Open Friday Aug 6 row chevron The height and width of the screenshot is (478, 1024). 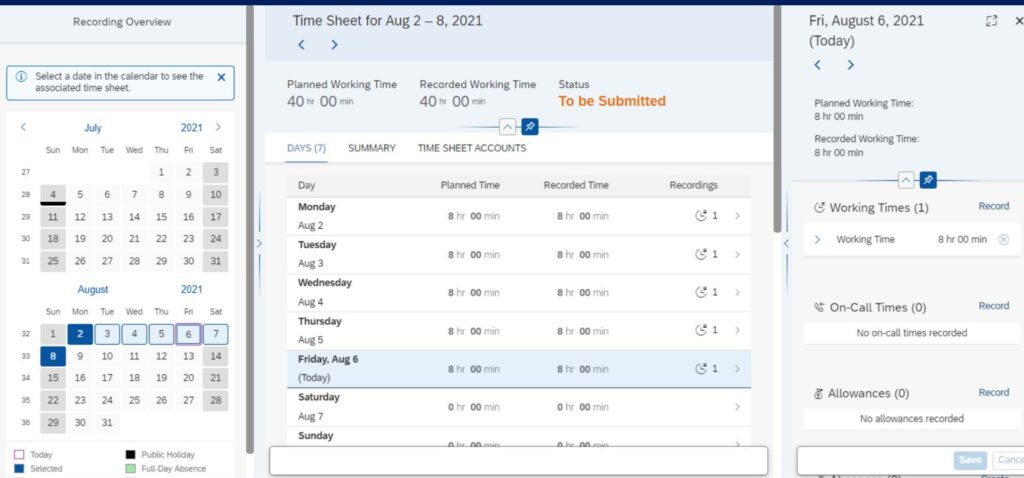pyautogui.click(x=737, y=369)
